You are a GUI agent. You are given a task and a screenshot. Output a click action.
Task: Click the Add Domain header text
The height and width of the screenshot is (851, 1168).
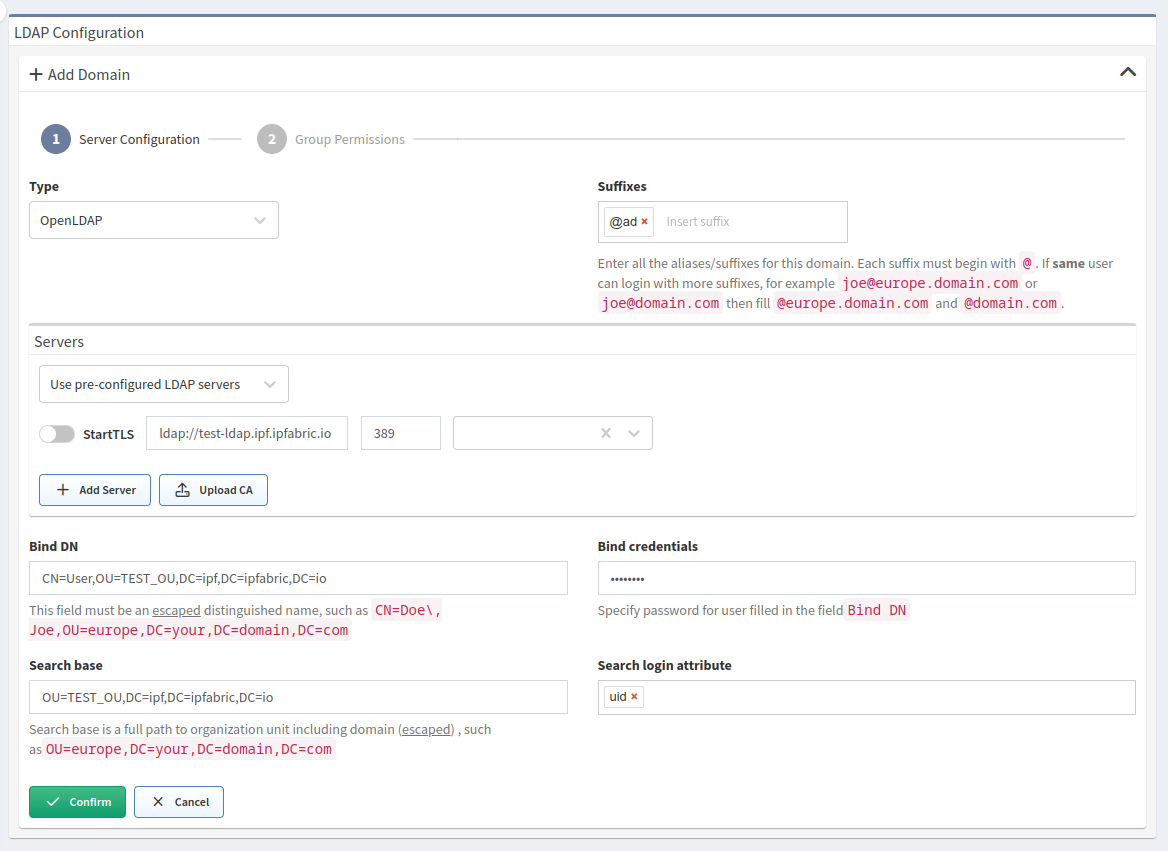click(x=89, y=75)
